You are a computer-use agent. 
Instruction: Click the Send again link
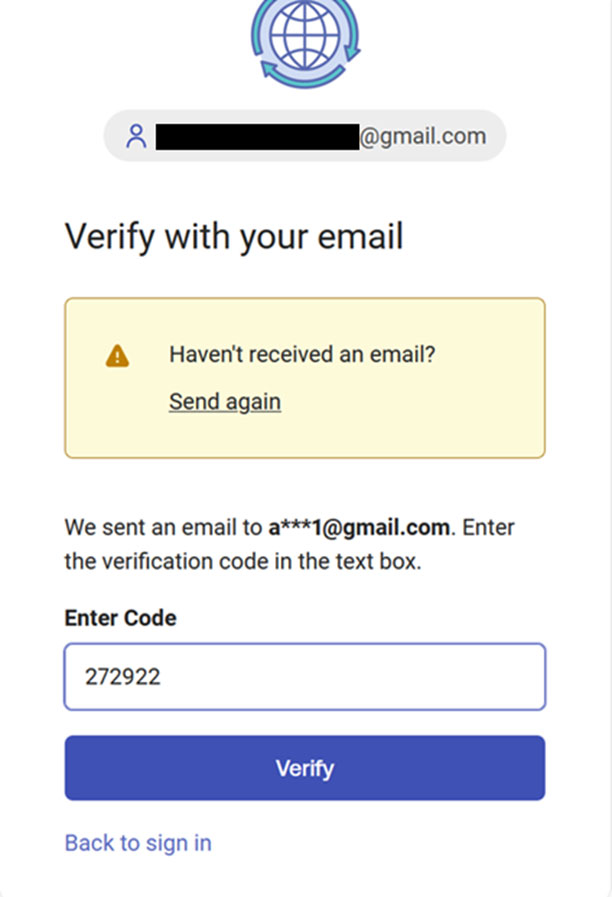(225, 402)
